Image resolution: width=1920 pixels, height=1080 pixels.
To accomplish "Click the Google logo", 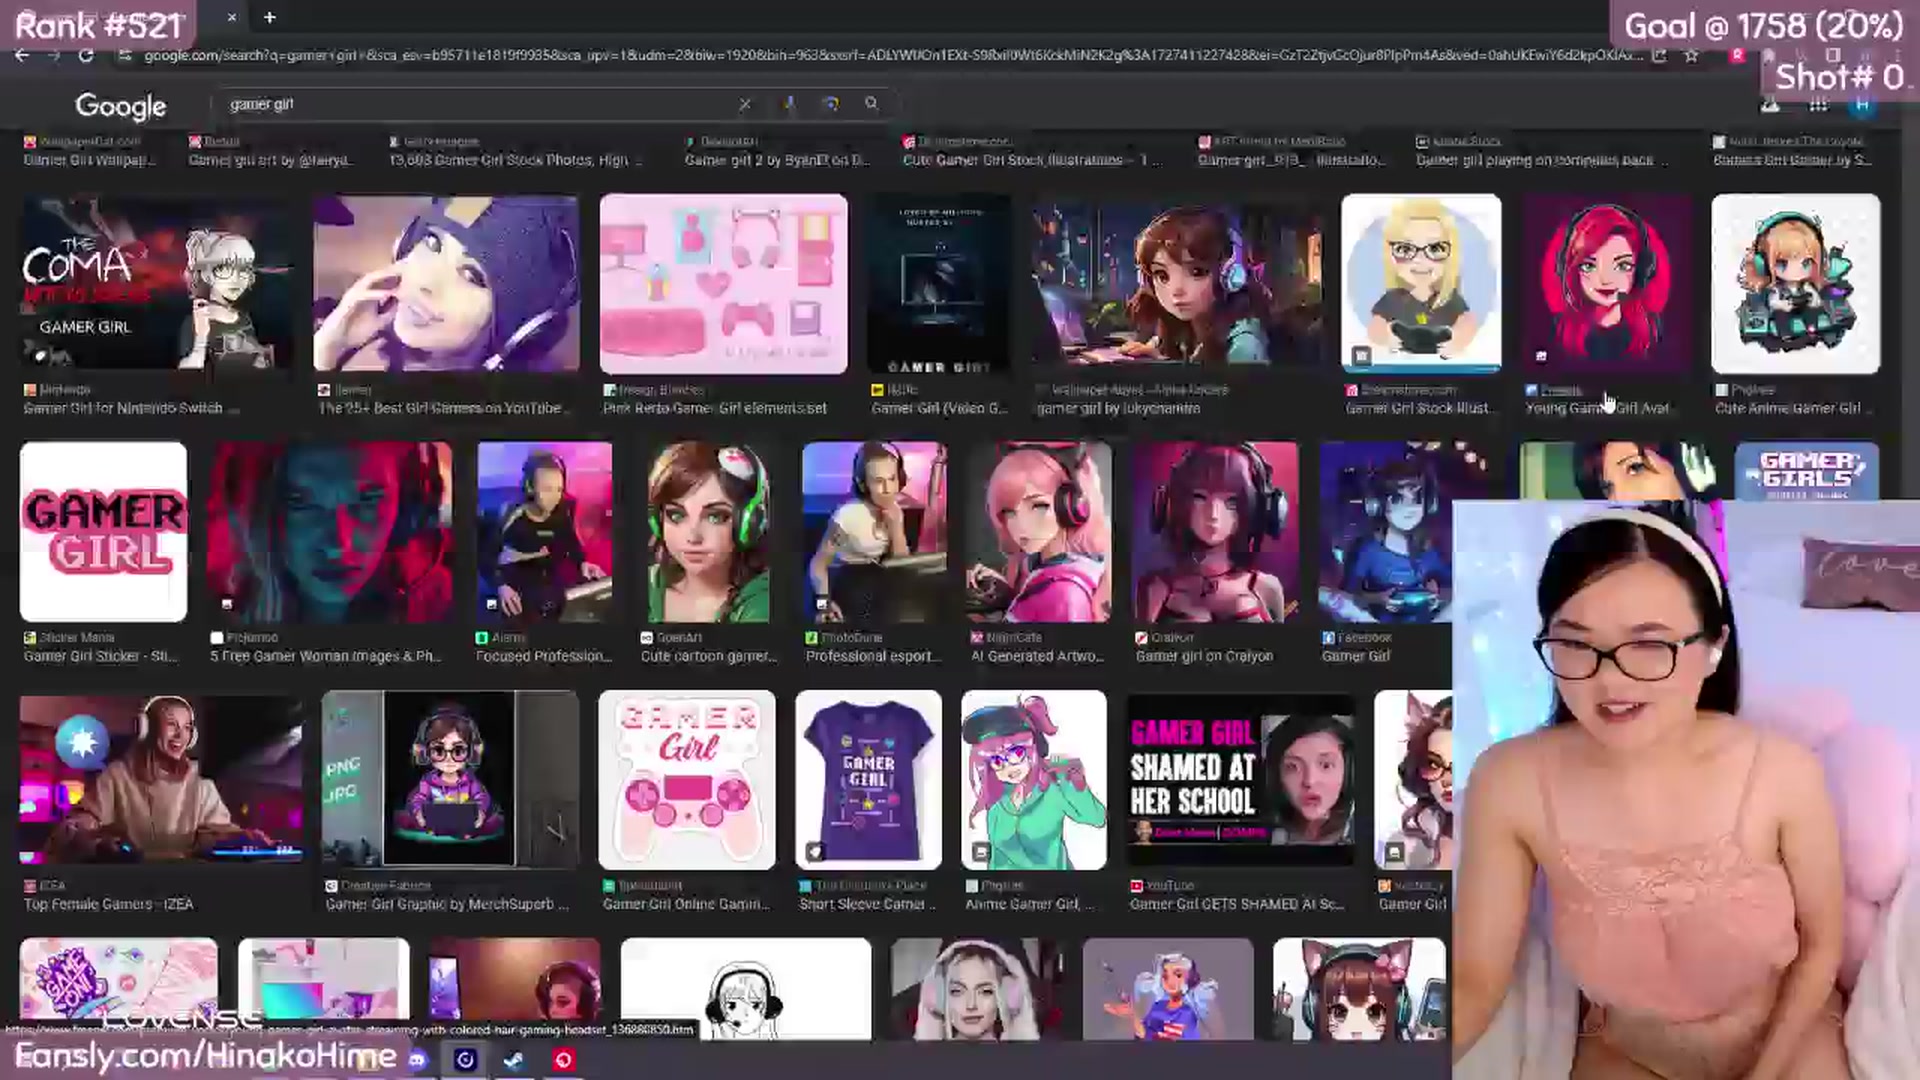I will click(x=120, y=105).
